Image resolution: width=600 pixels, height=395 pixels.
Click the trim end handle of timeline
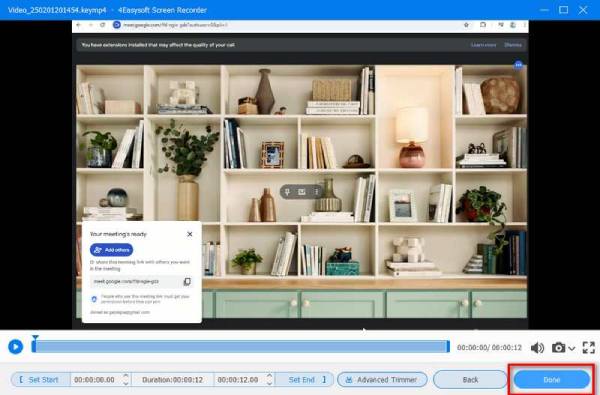coord(448,346)
